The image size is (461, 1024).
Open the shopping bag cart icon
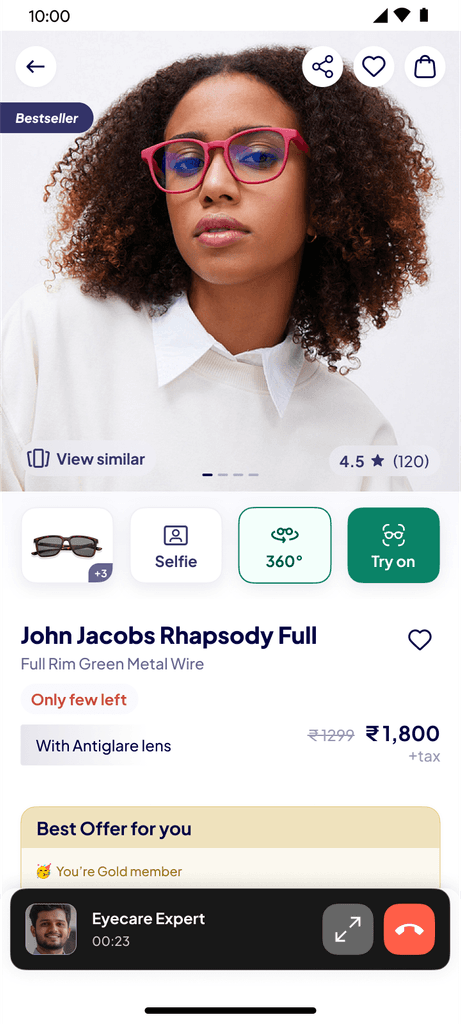tap(425, 67)
